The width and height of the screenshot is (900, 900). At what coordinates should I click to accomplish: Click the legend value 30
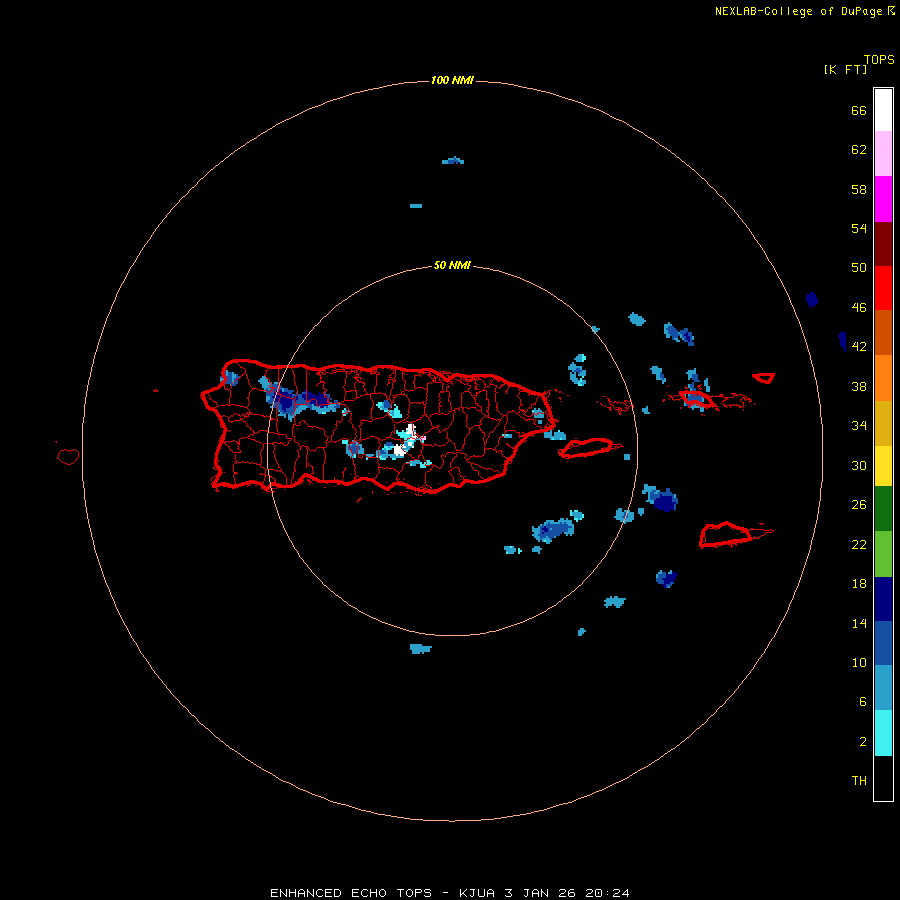point(859,465)
